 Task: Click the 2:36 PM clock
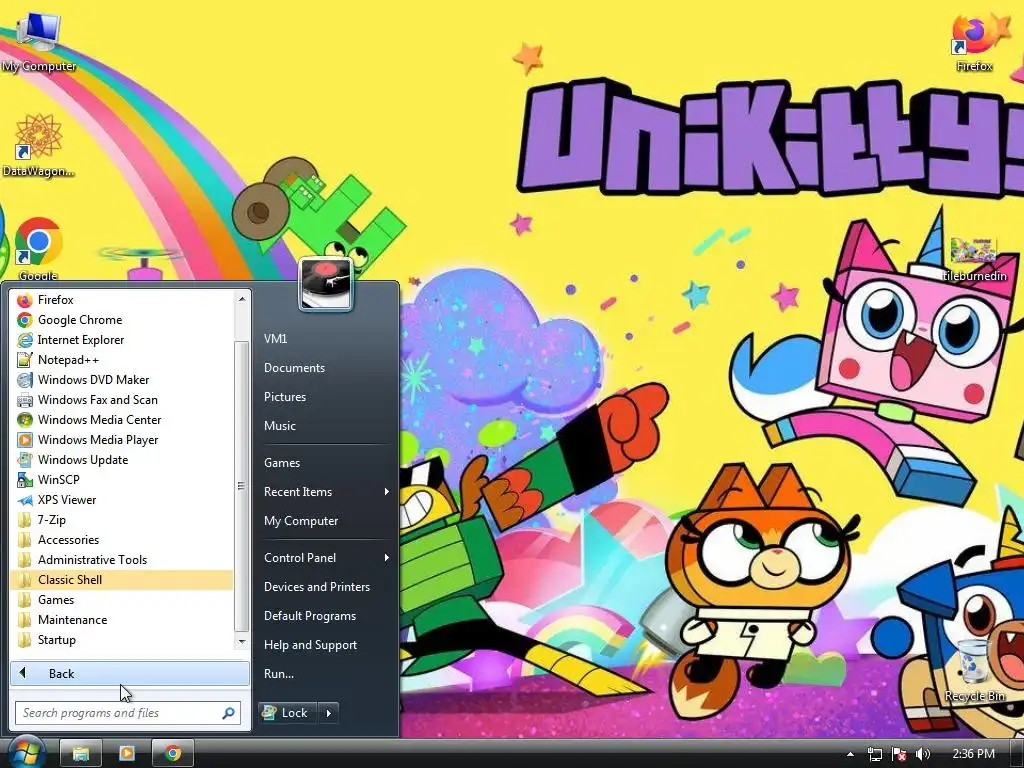(973, 754)
